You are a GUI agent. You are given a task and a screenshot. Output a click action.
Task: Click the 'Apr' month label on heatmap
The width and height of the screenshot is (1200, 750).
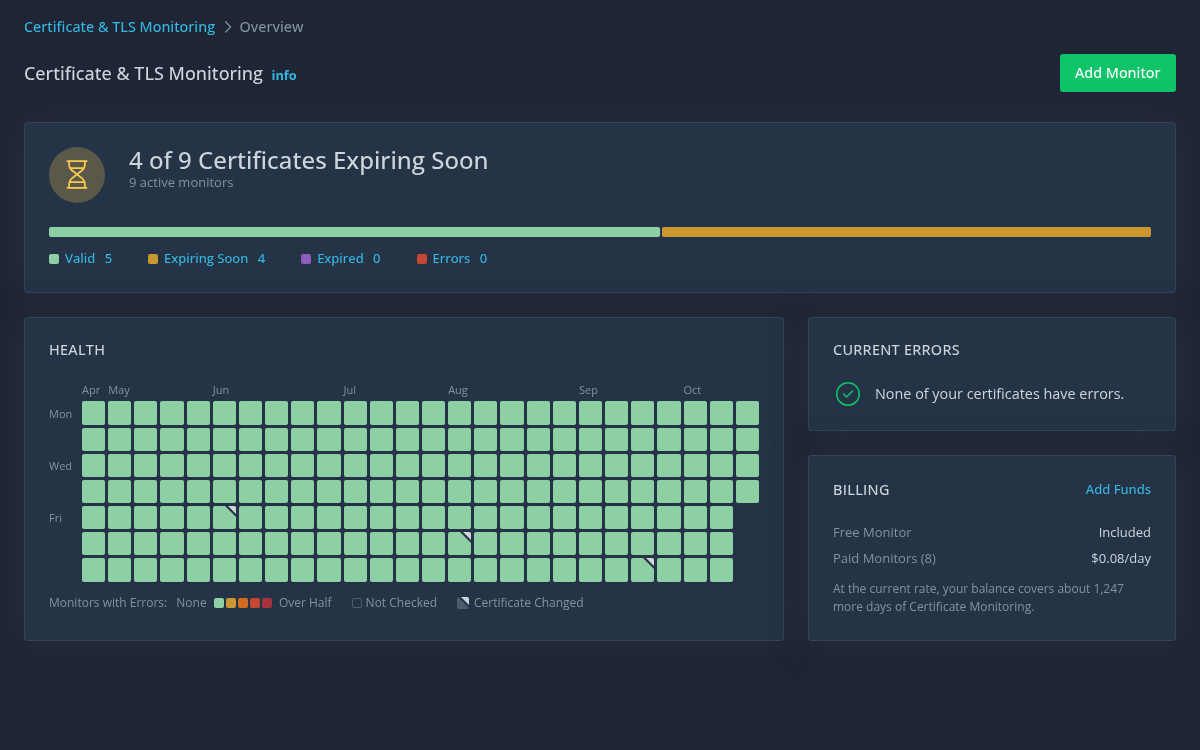click(x=91, y=390)
